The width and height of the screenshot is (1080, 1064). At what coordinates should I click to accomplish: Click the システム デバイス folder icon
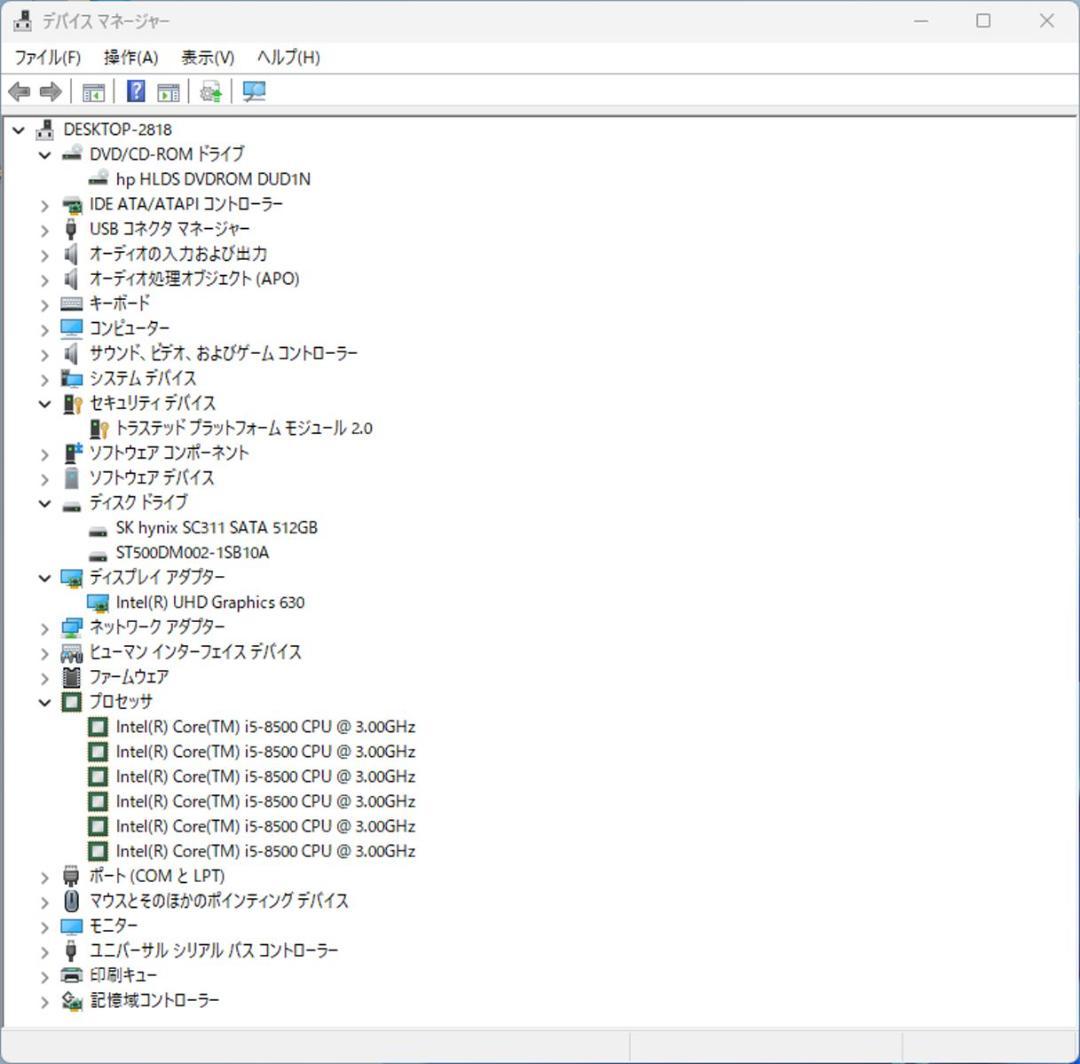pos(72,378)
